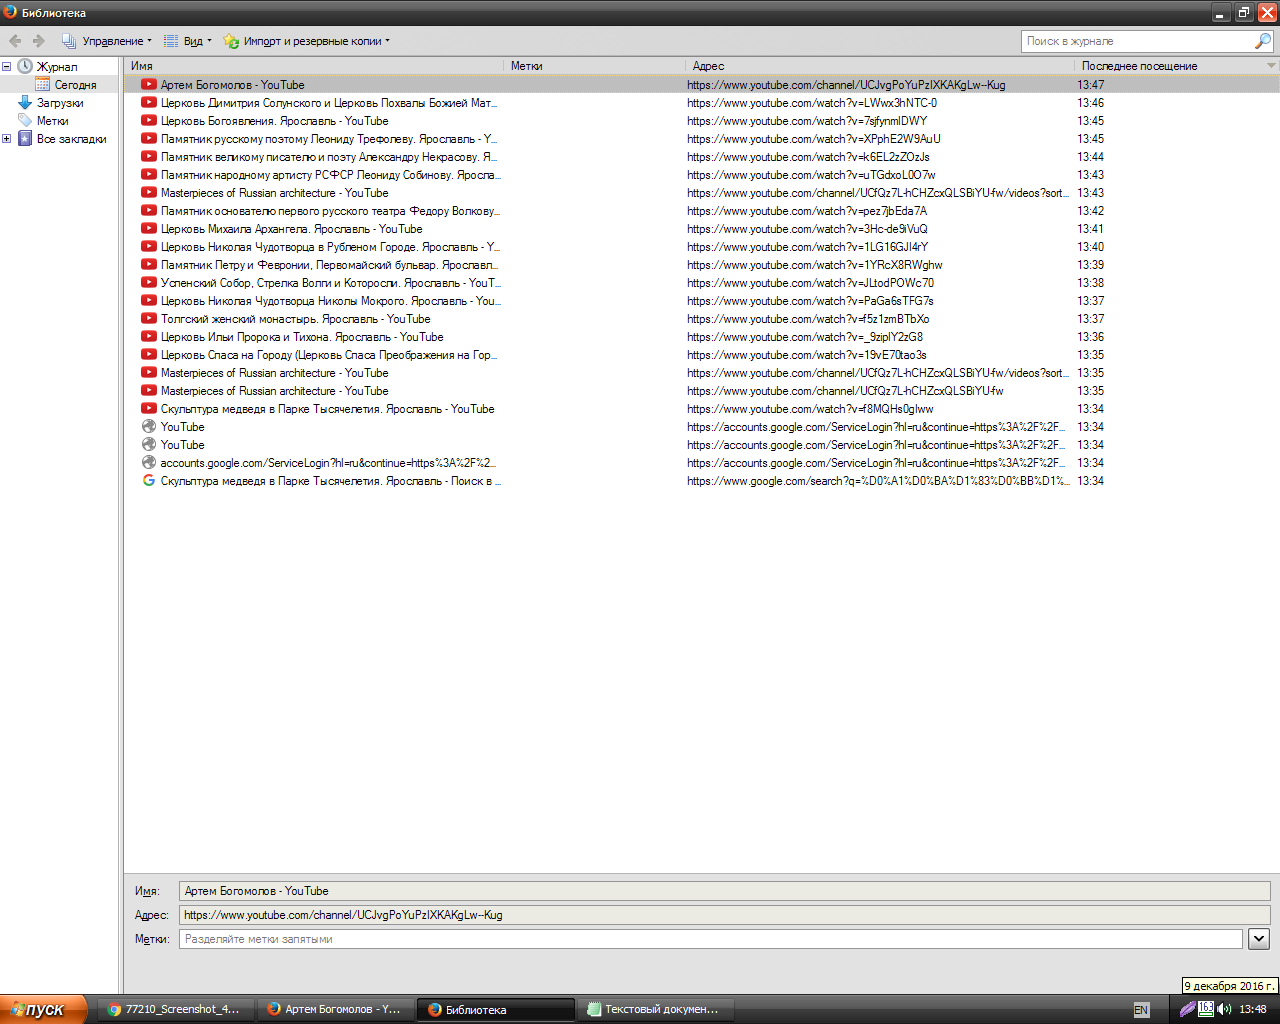The image size is (1280, 1024).
Task: Select Метки in the sidebar
Action: tap(52, 121)
